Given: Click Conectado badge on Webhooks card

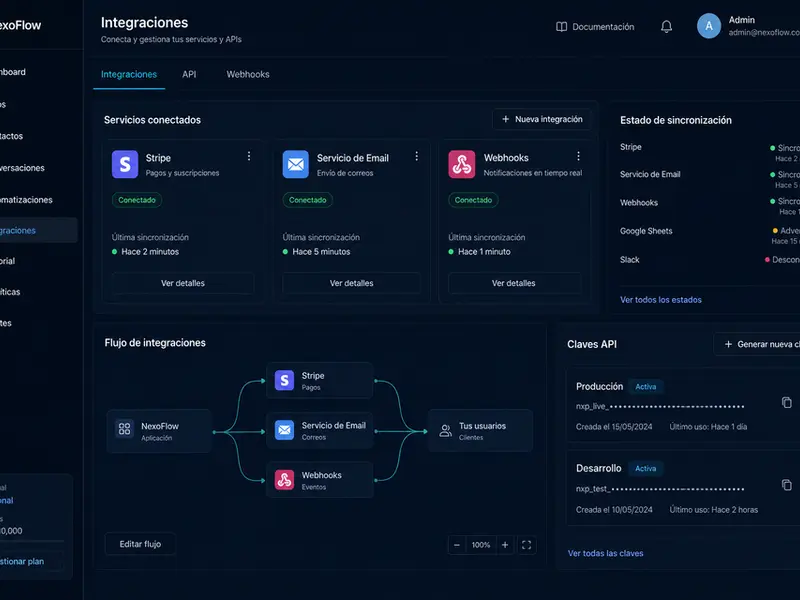Looking at the screenshot, I should pyautogui.click(x=473, y=200).
